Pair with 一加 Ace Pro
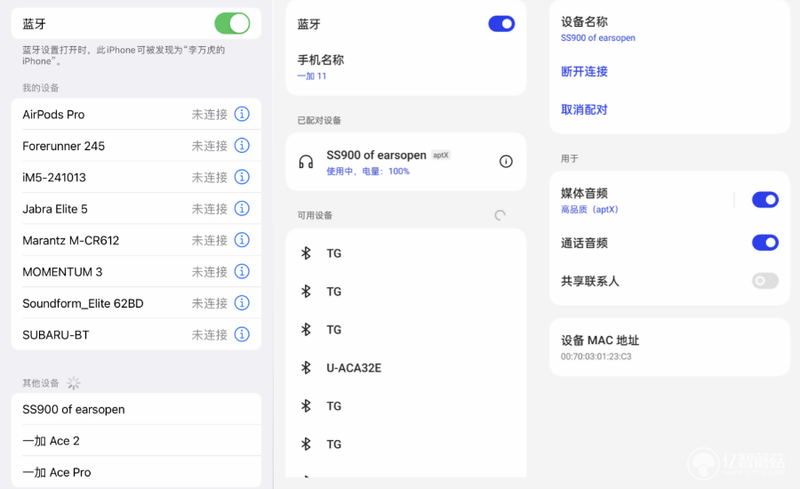Viewport: 800px width, 489px height. coord(136,472)
